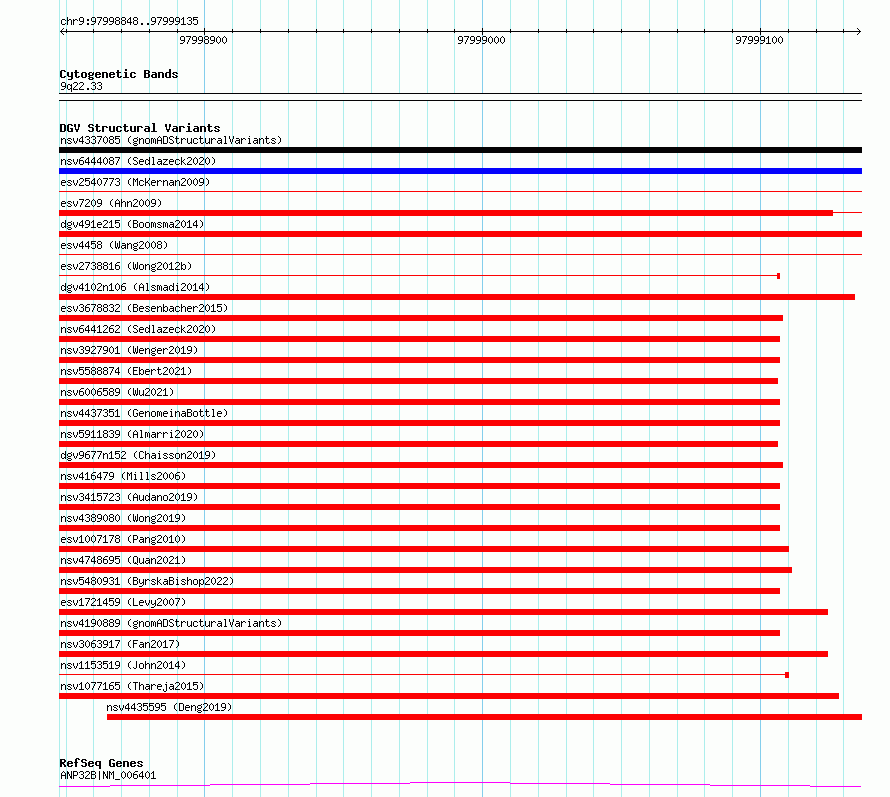Click the RefSeq Genes track title
The height and width of the screenshot is (797, 890).
[101, 763]
